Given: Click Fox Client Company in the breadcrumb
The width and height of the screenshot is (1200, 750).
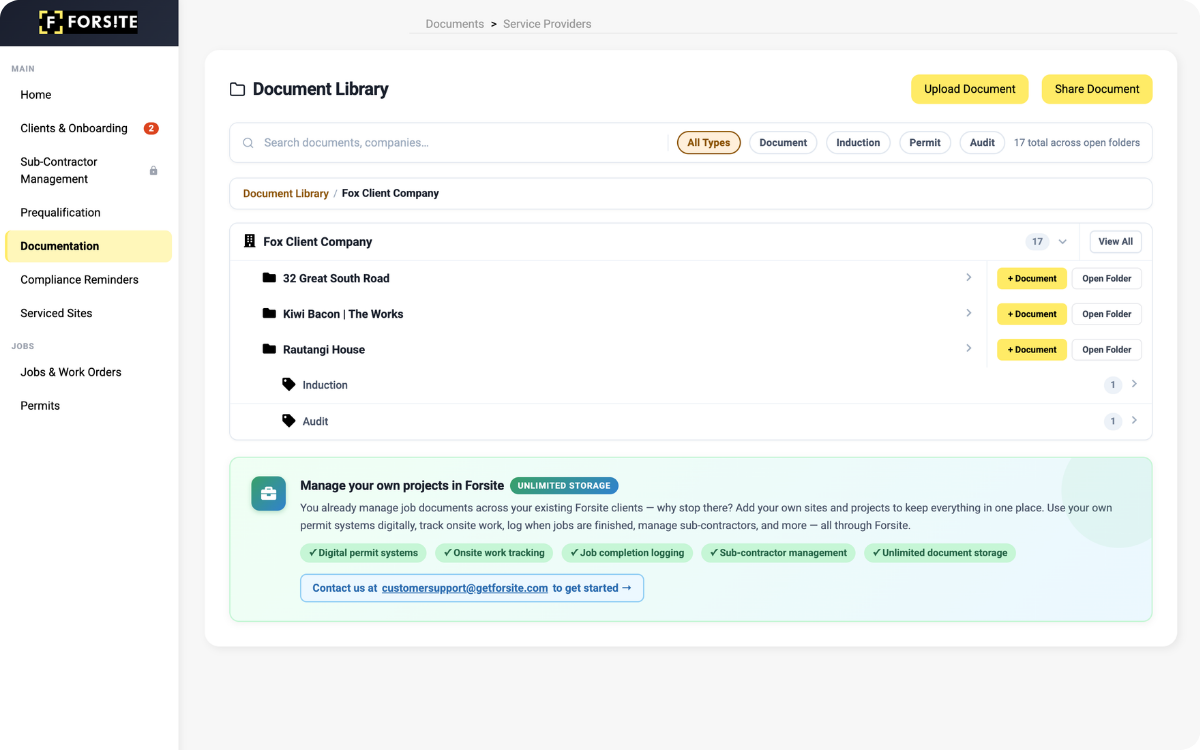Looking at the screenshot, I should [x=390, y=193].
